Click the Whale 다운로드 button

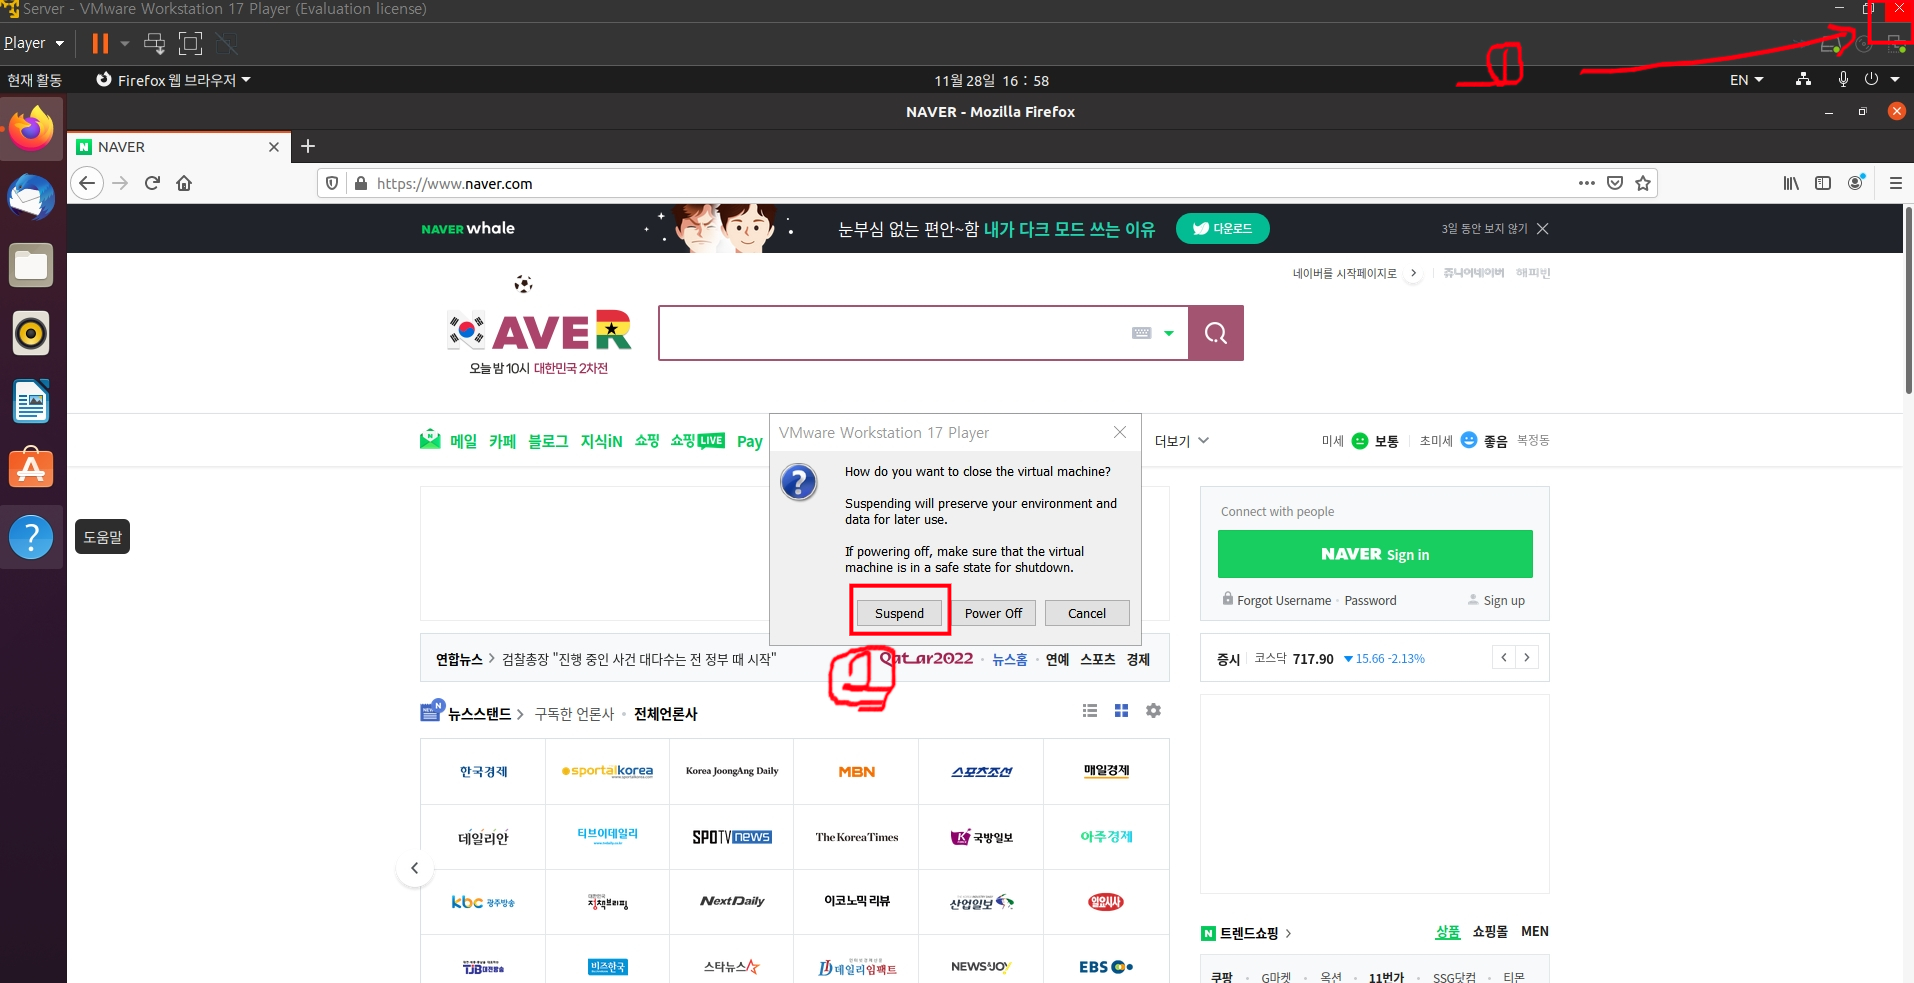(x=1223, y=228)
